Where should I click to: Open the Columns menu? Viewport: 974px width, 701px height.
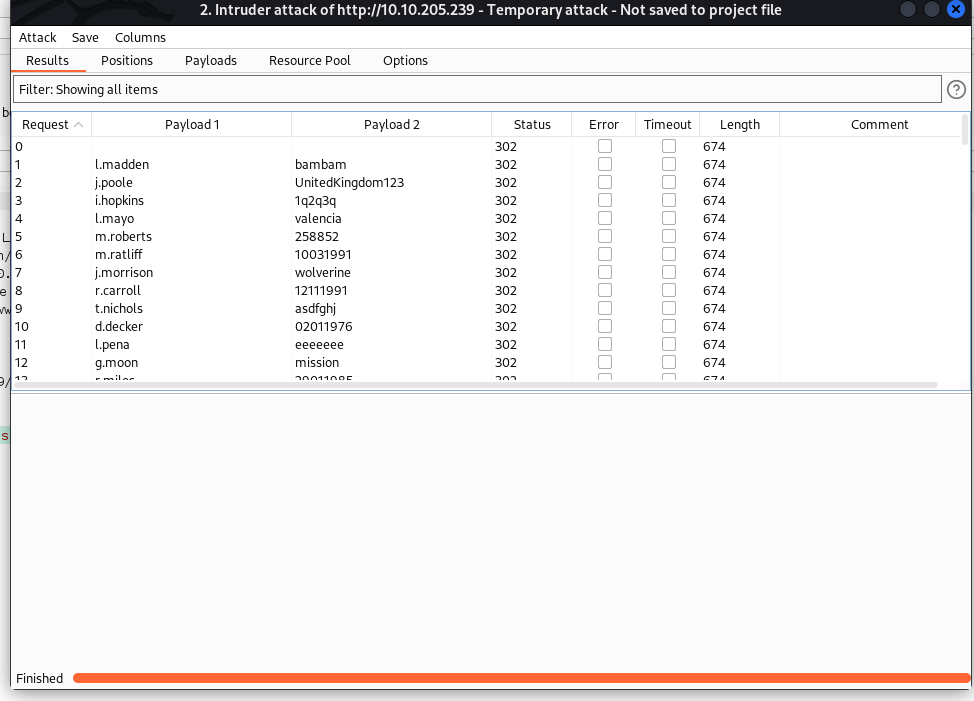(140, 37)
